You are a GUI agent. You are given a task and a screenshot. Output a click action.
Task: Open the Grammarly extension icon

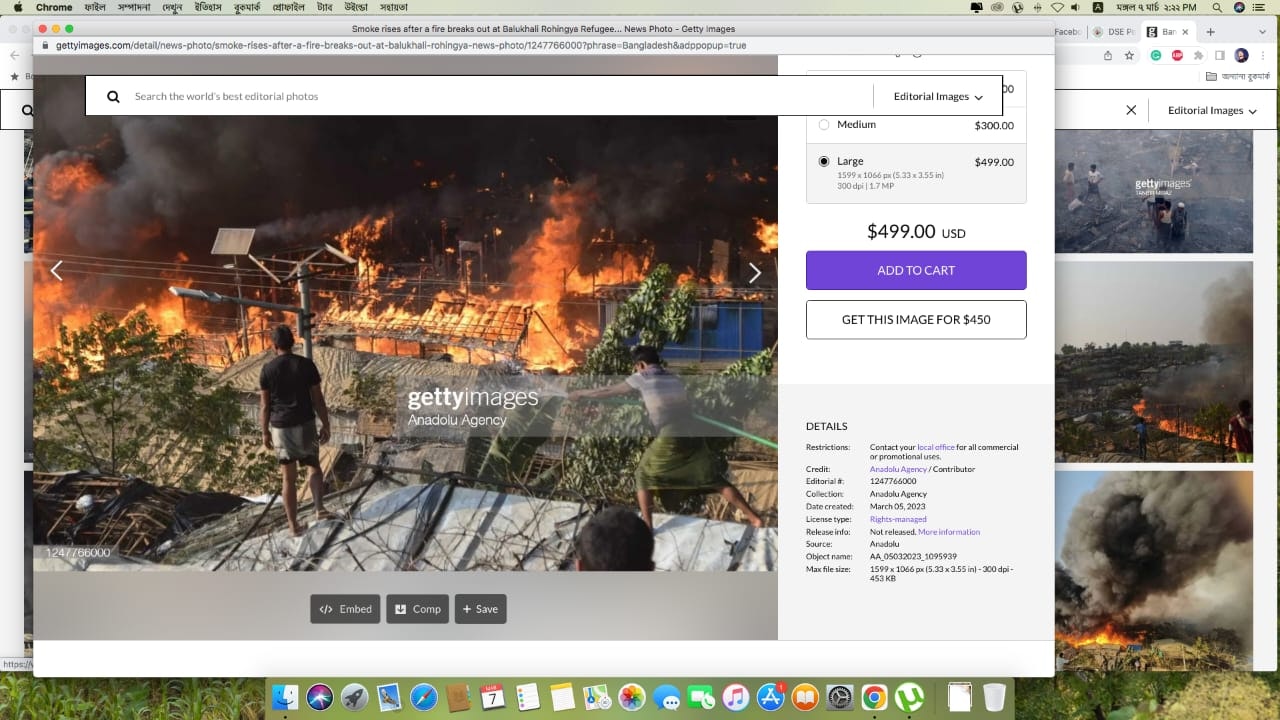click(1156, 56)
